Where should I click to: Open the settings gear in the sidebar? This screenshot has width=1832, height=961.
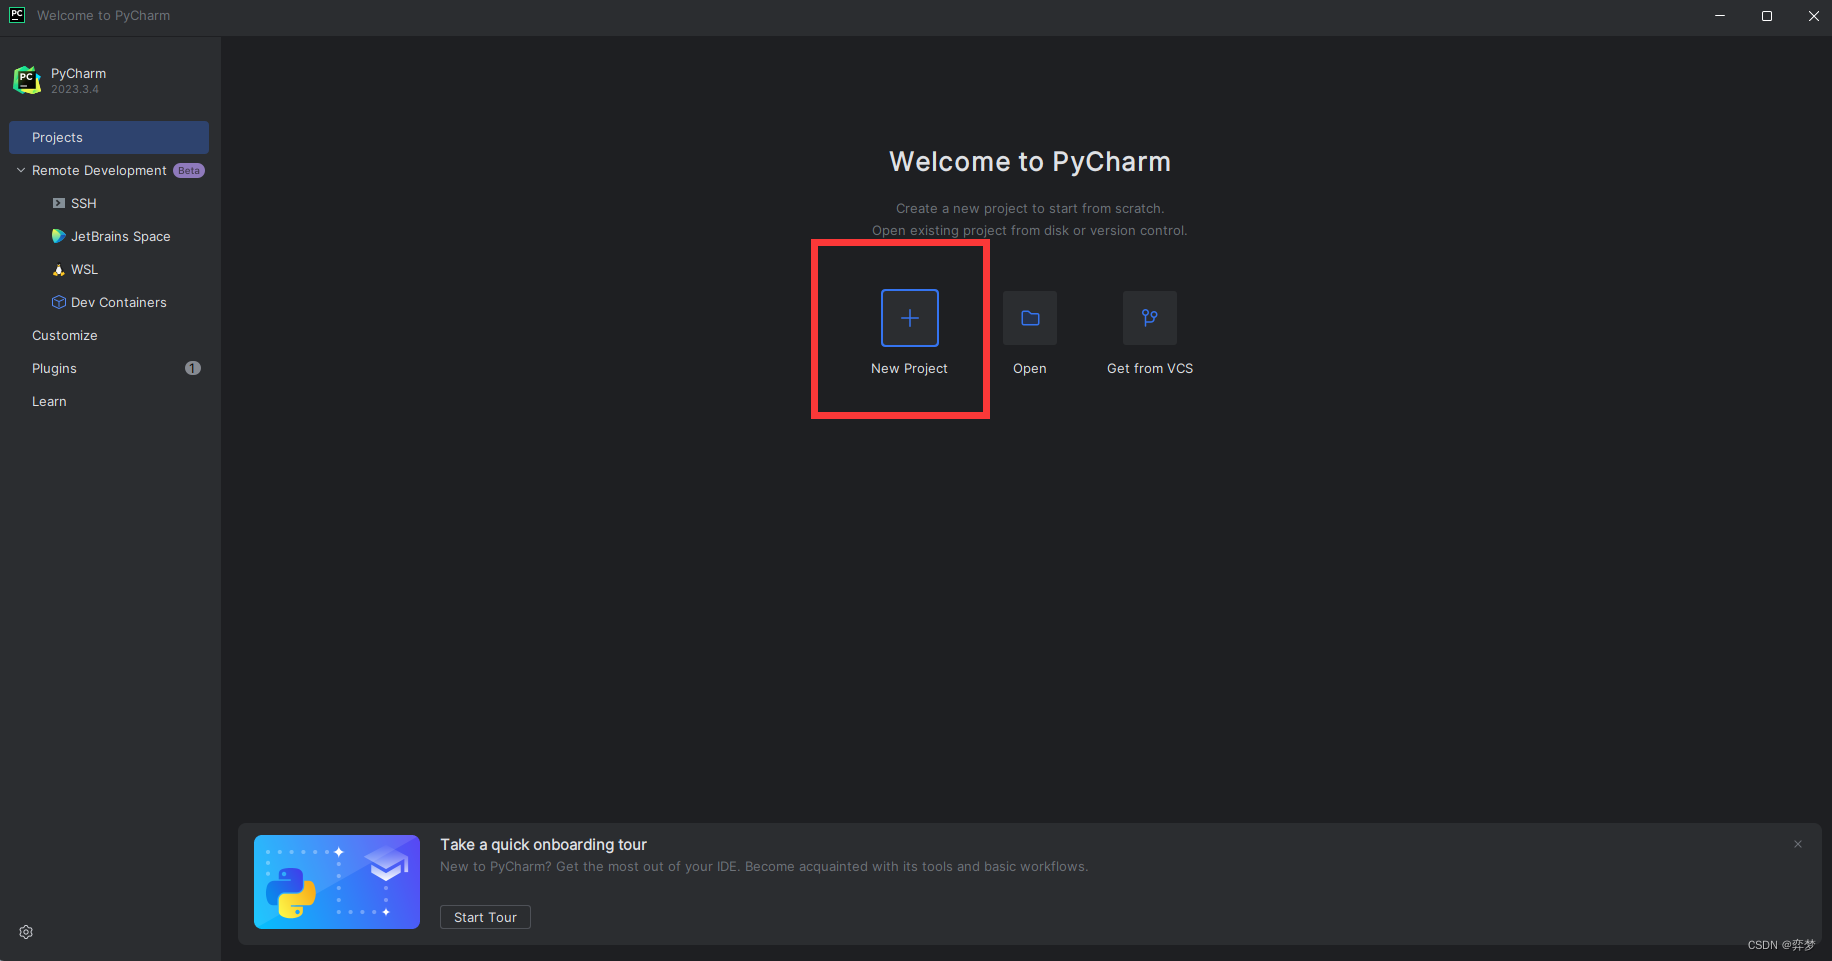pos(26,932)
